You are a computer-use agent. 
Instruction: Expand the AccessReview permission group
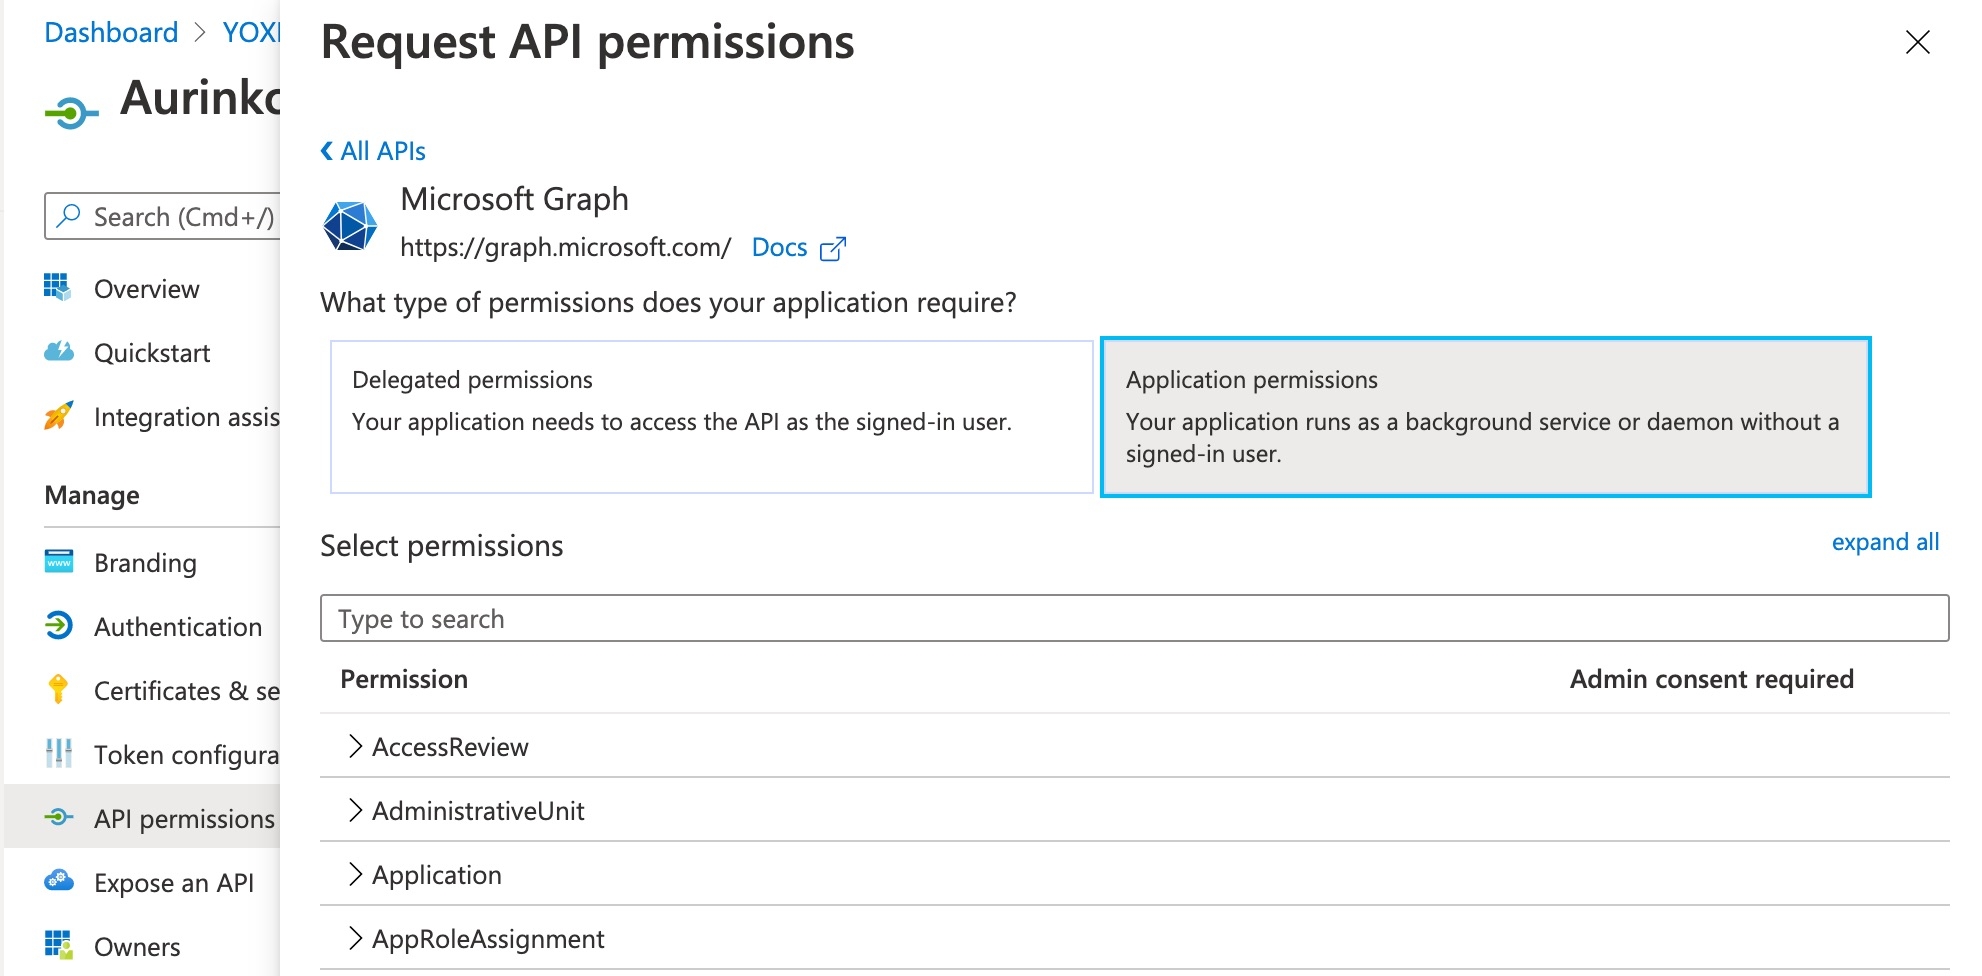pyautogui.click(x=355, y=746)
